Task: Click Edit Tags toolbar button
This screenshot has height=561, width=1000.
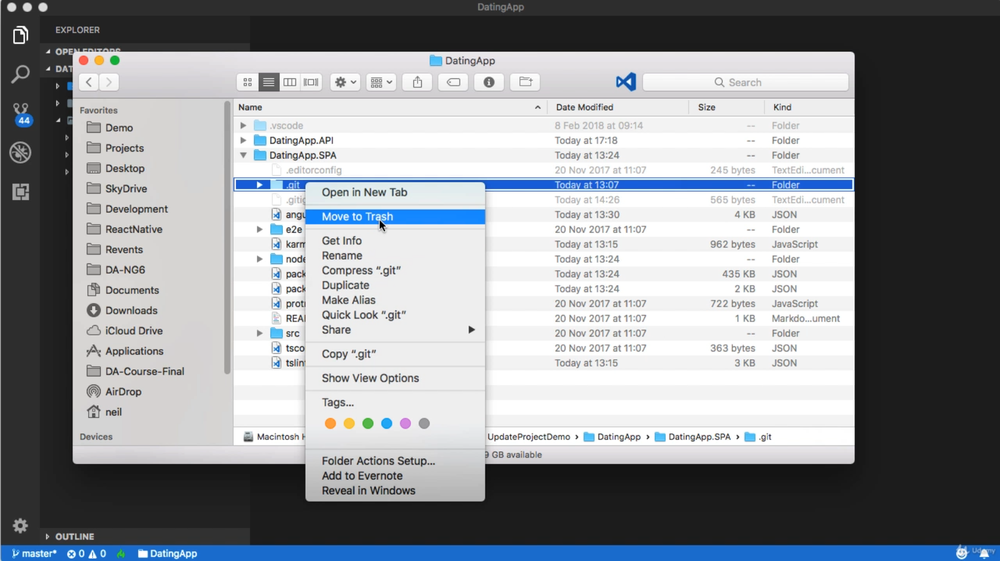Action: pos(453,82)
